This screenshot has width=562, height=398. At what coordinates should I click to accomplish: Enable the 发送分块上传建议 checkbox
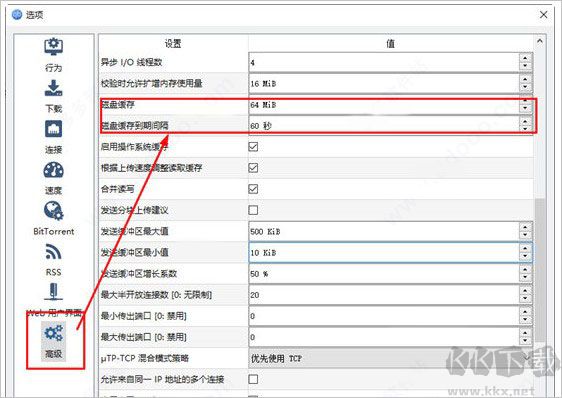253,210
